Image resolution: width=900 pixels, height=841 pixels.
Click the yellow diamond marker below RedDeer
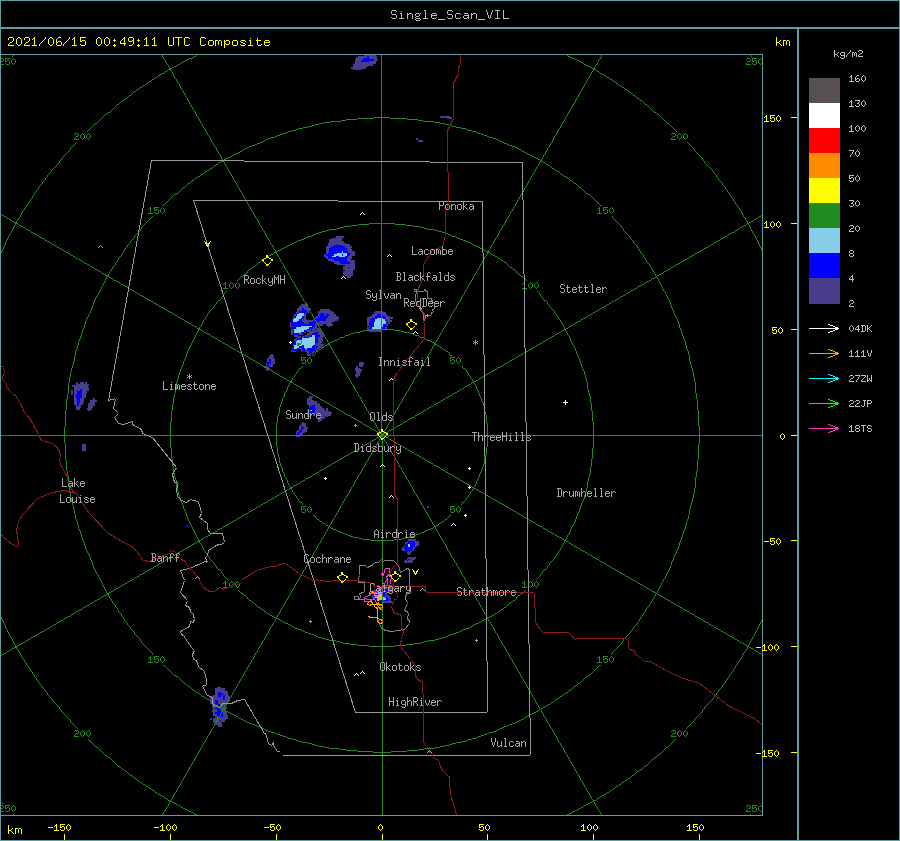411,325
